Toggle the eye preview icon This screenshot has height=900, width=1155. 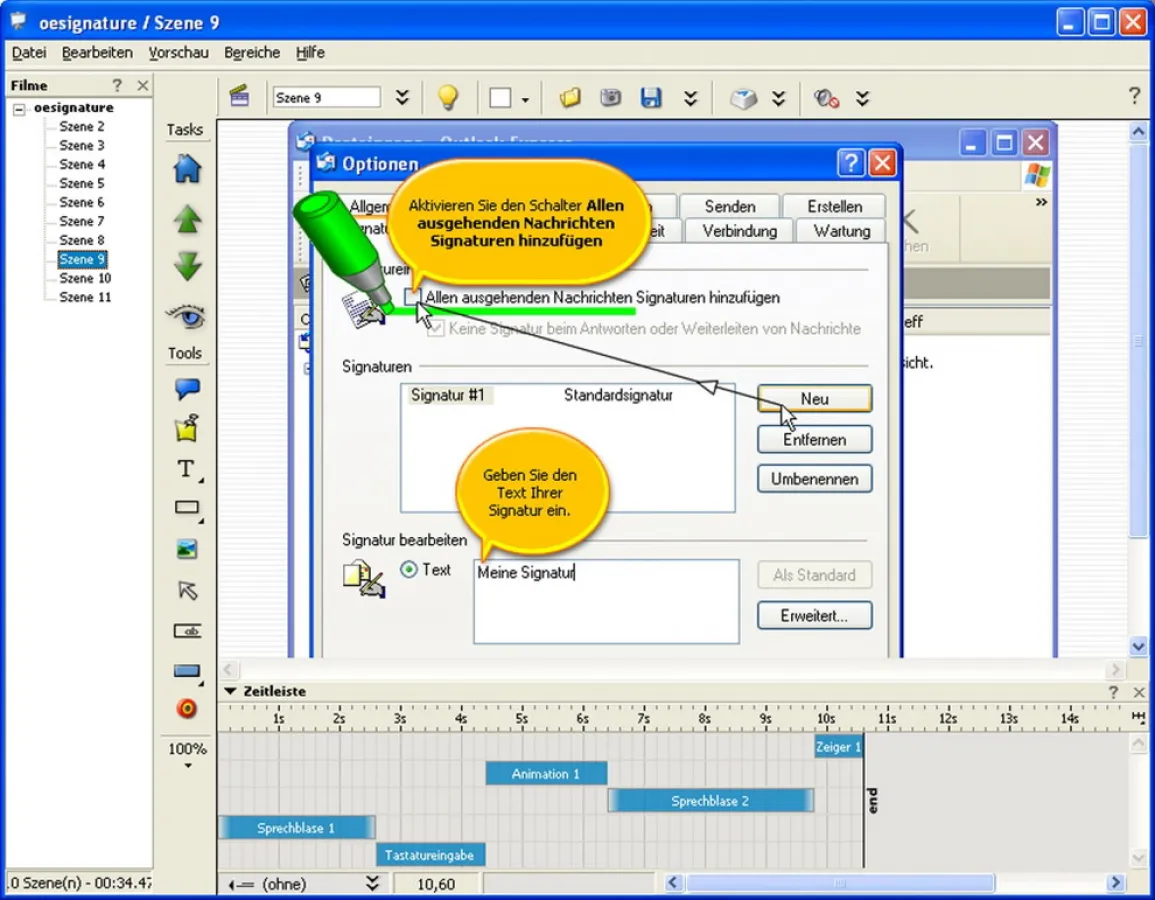pyautogui.click(x=187, y=317)
